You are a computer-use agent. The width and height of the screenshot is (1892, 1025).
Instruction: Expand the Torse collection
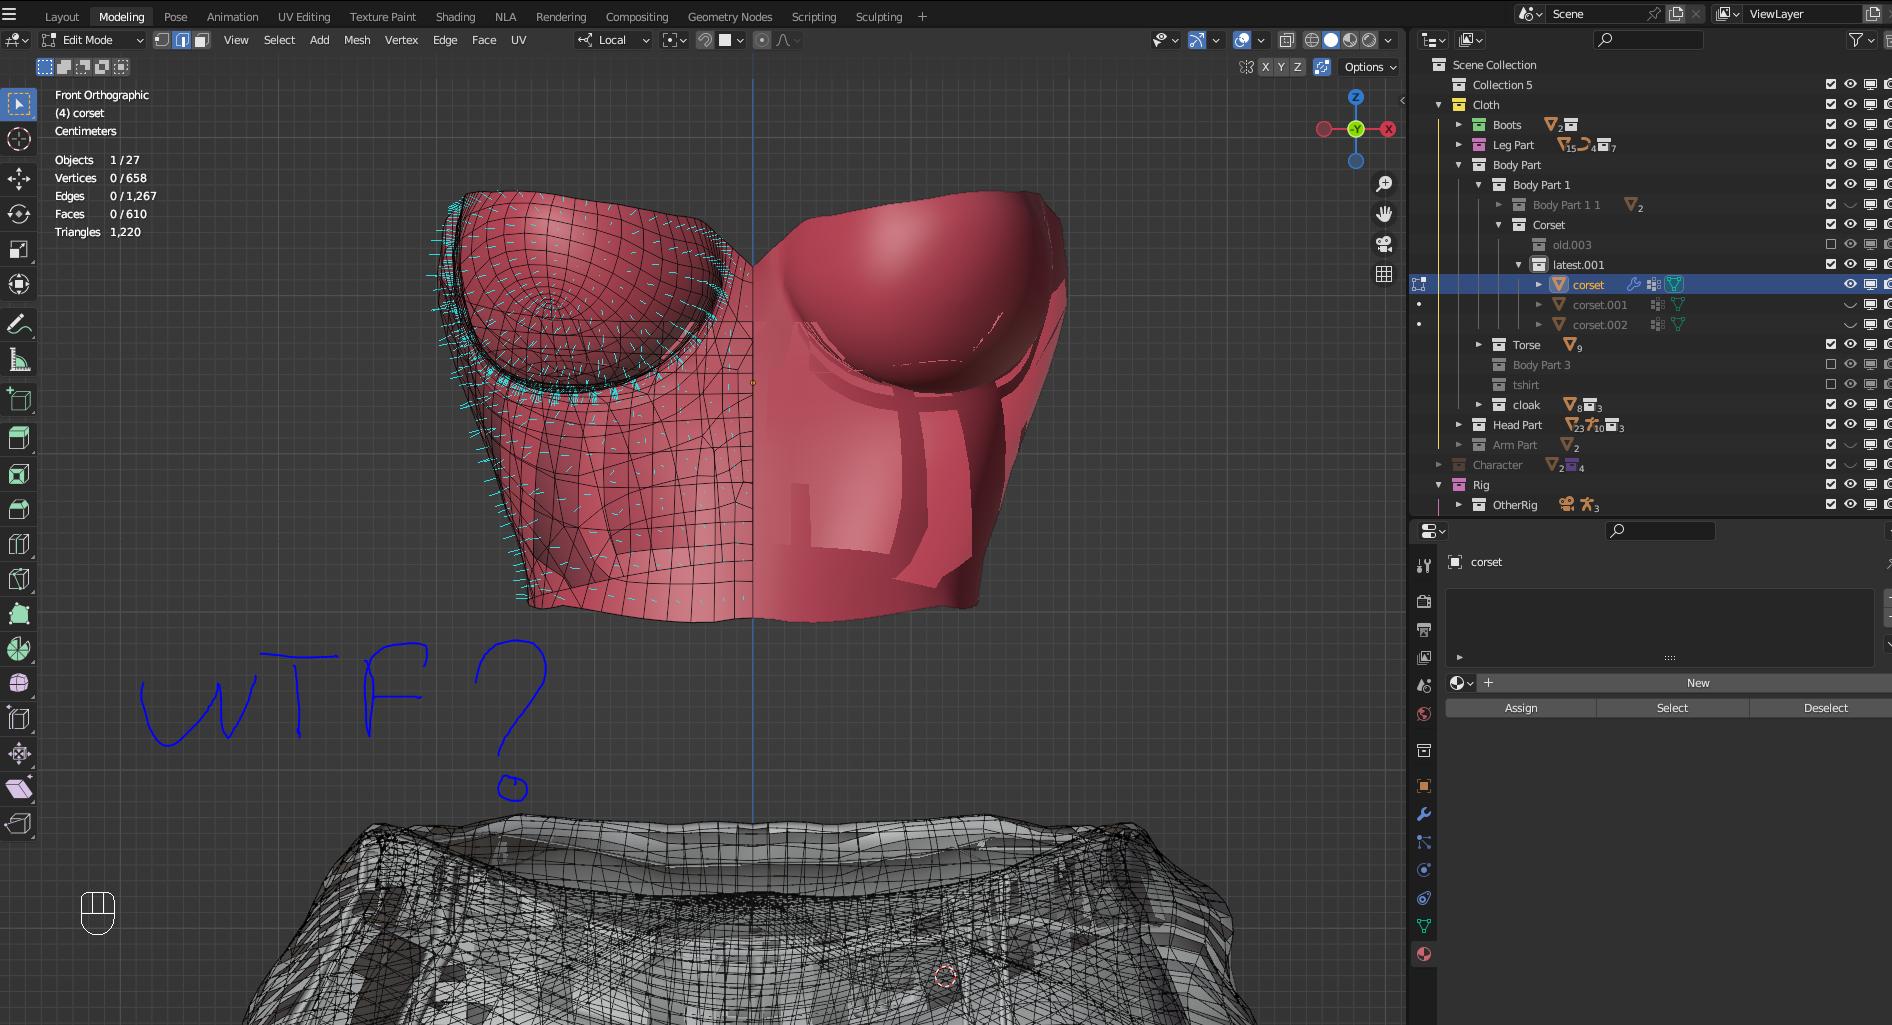1479,345
